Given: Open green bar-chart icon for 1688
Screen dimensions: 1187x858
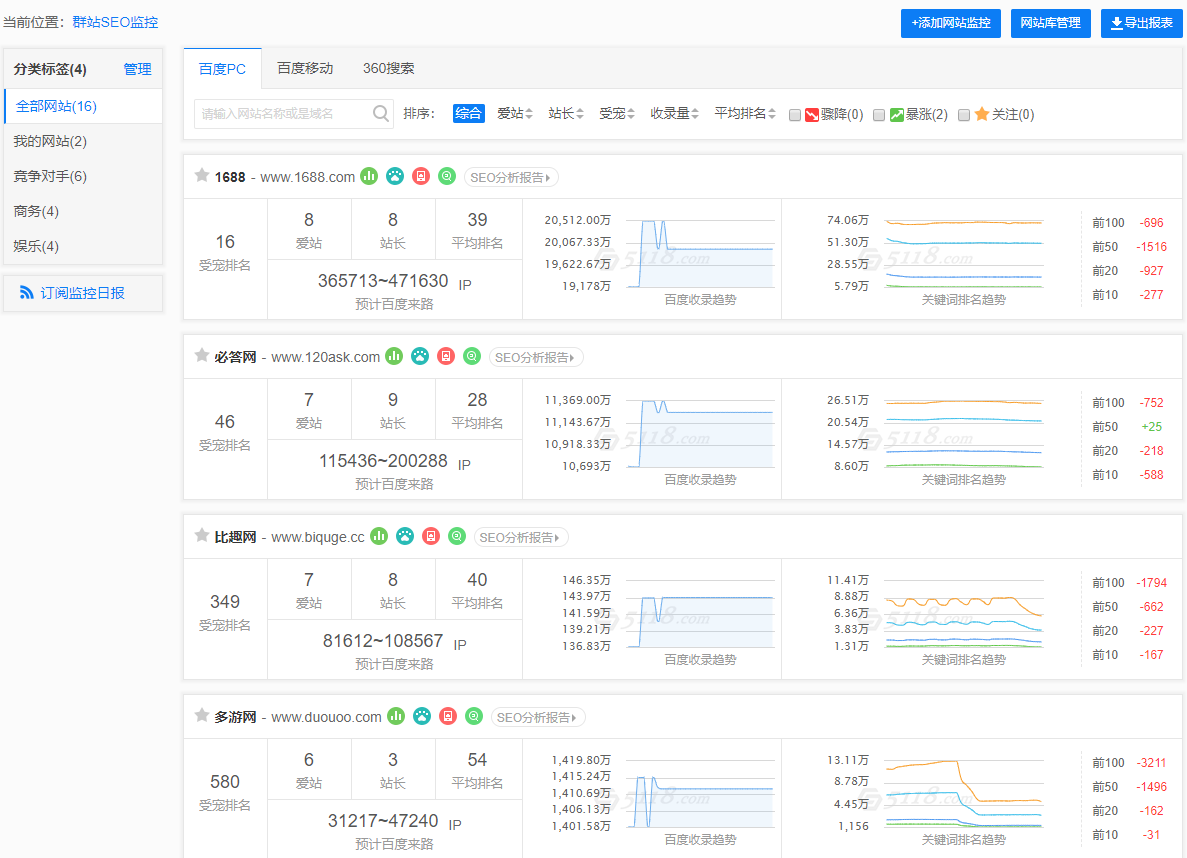Looking at the screenshot, I should point(369,176).
